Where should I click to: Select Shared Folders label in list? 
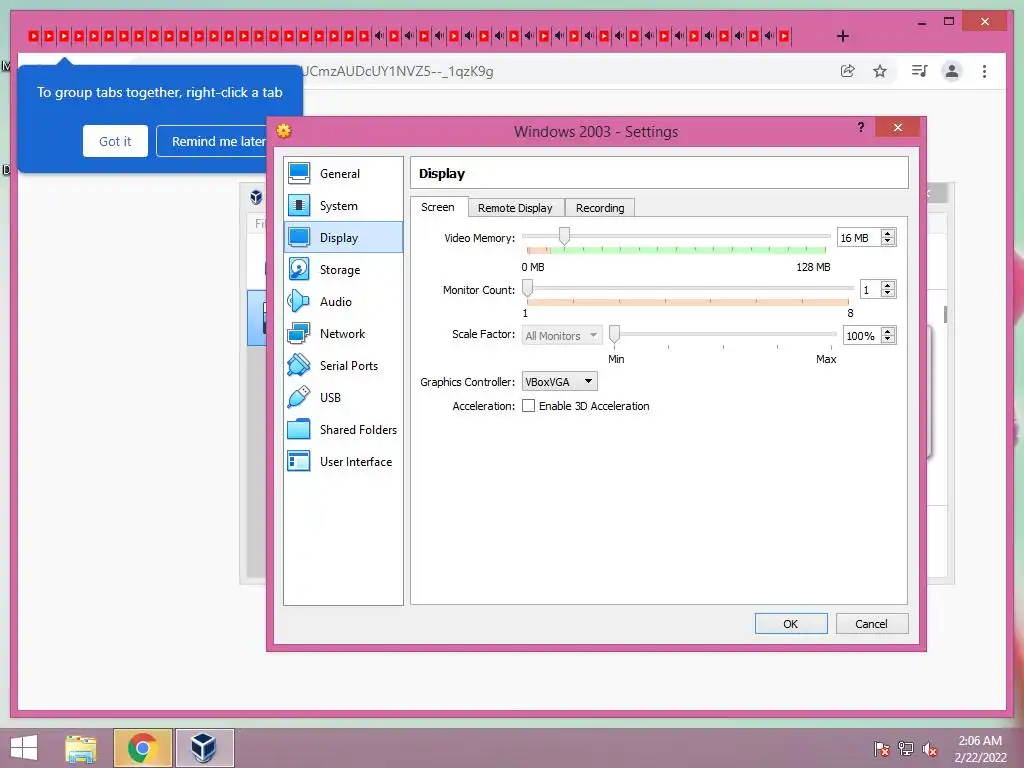[x=359, y=430]
